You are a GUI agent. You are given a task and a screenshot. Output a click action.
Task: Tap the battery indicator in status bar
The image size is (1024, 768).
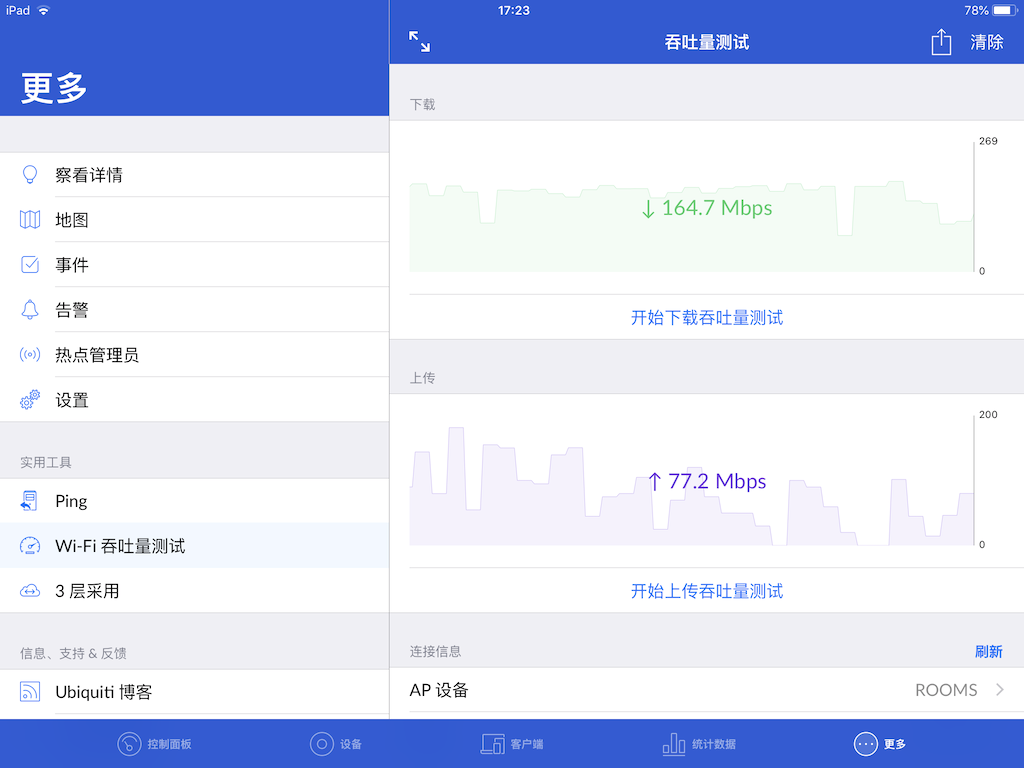[1004, 10]
